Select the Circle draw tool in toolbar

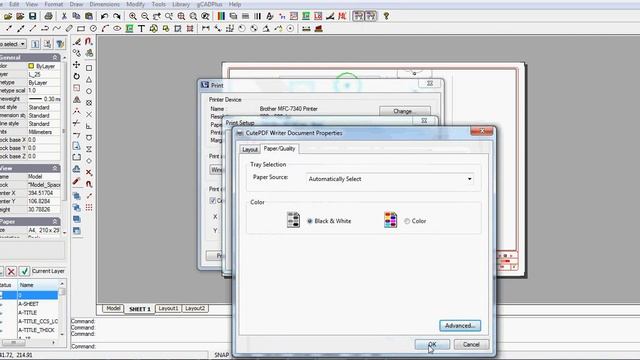tap(93, 29)
